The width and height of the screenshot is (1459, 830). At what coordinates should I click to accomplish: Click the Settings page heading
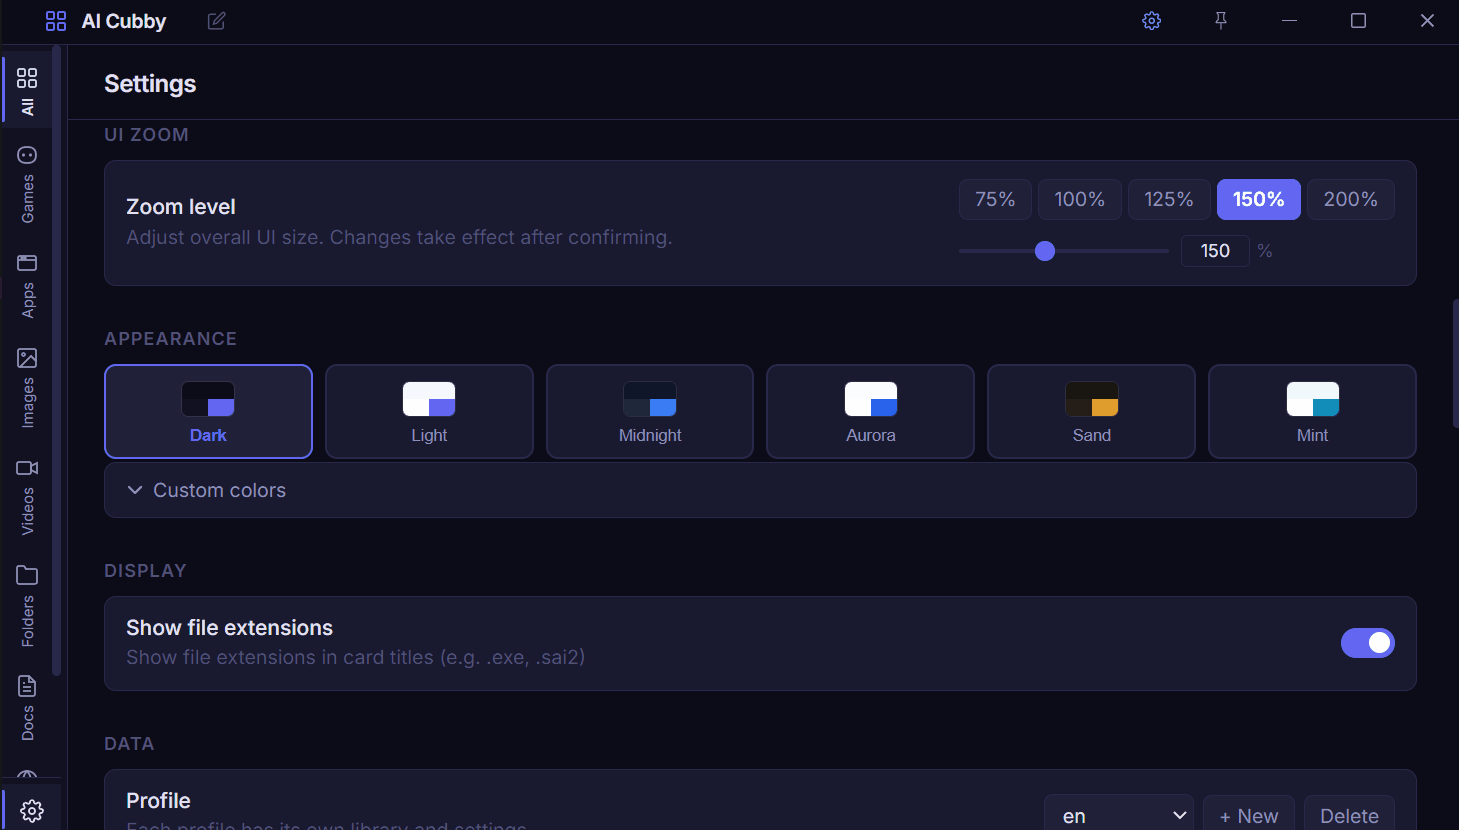[x=150, y=84]
